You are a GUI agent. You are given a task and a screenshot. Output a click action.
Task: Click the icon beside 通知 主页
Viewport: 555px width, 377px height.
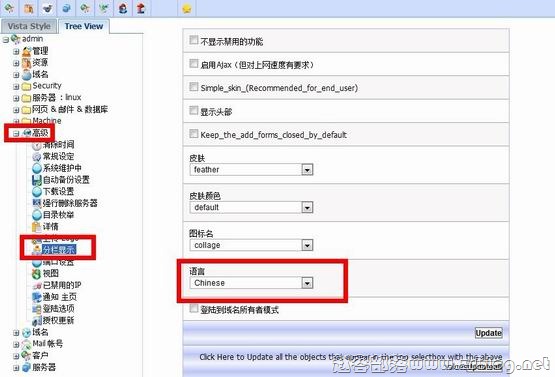click(37, 297)
